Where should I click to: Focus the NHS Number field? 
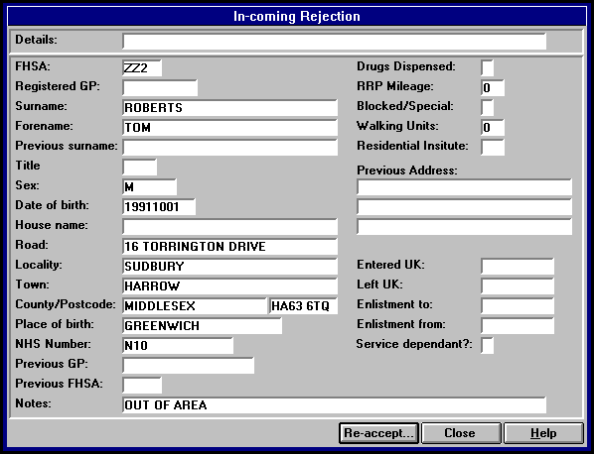(x=178, y=345)
